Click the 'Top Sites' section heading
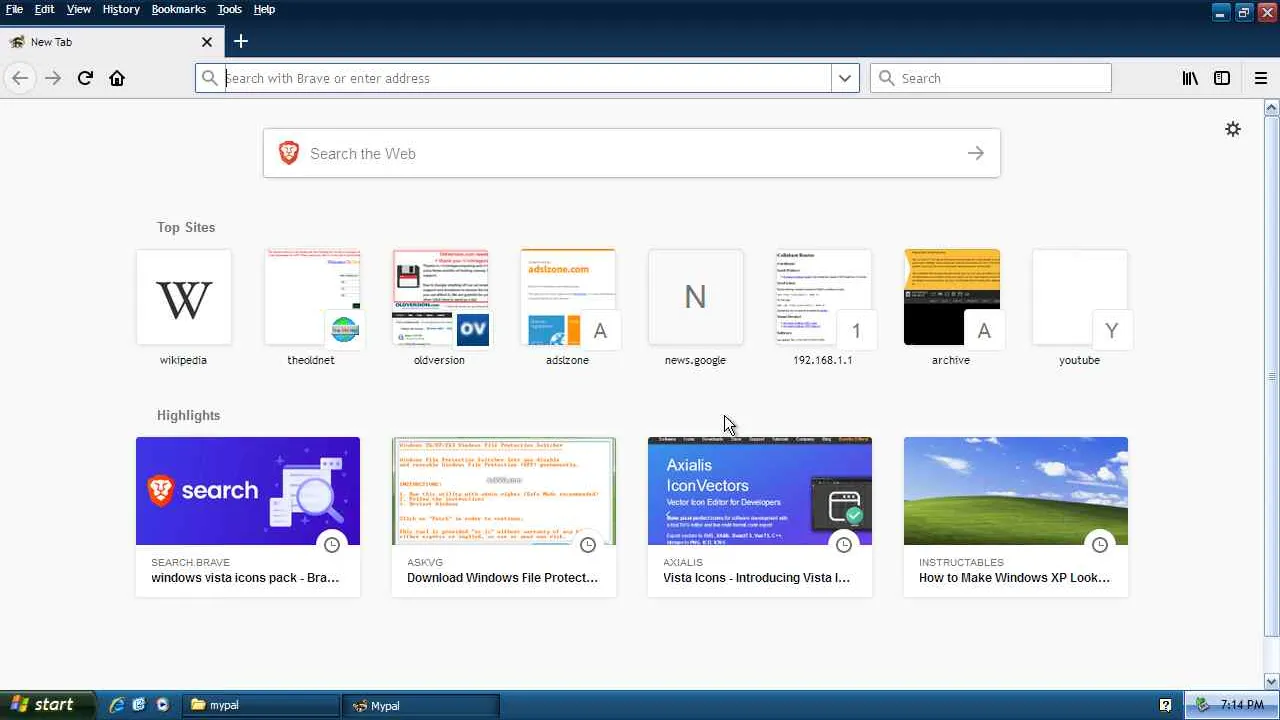The width and height of the screenshot is (1280, 720). (186, 227)
